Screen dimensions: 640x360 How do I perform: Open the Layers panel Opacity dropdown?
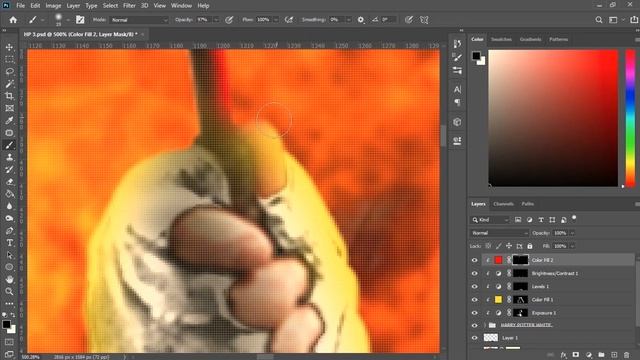(x=572, y=233)
